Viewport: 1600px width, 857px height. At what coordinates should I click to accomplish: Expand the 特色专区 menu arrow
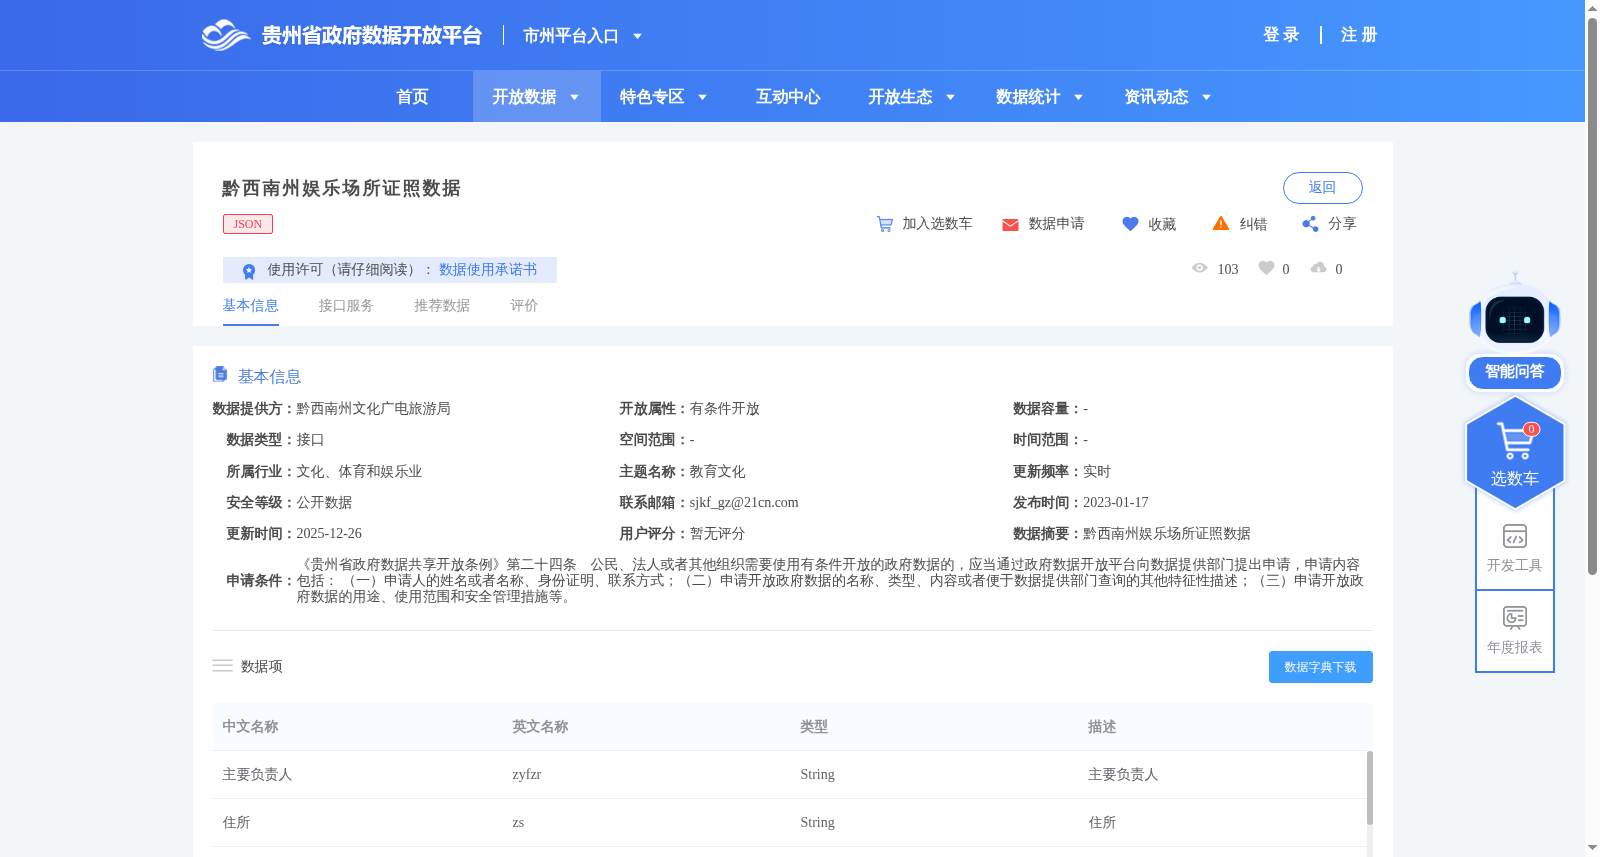(702, 97)
